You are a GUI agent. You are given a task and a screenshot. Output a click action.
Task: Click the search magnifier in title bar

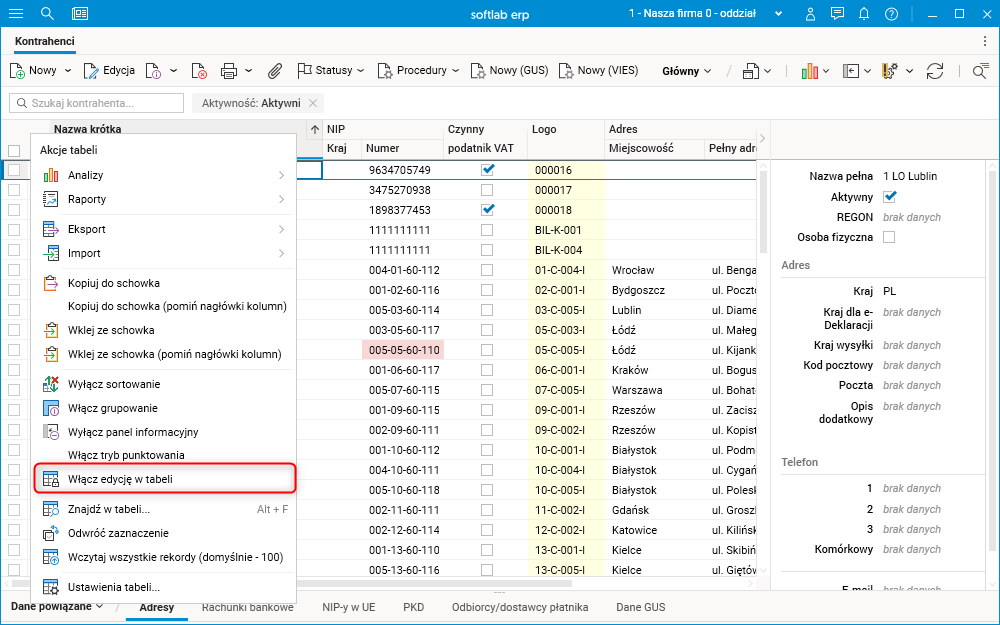(47, 14)
